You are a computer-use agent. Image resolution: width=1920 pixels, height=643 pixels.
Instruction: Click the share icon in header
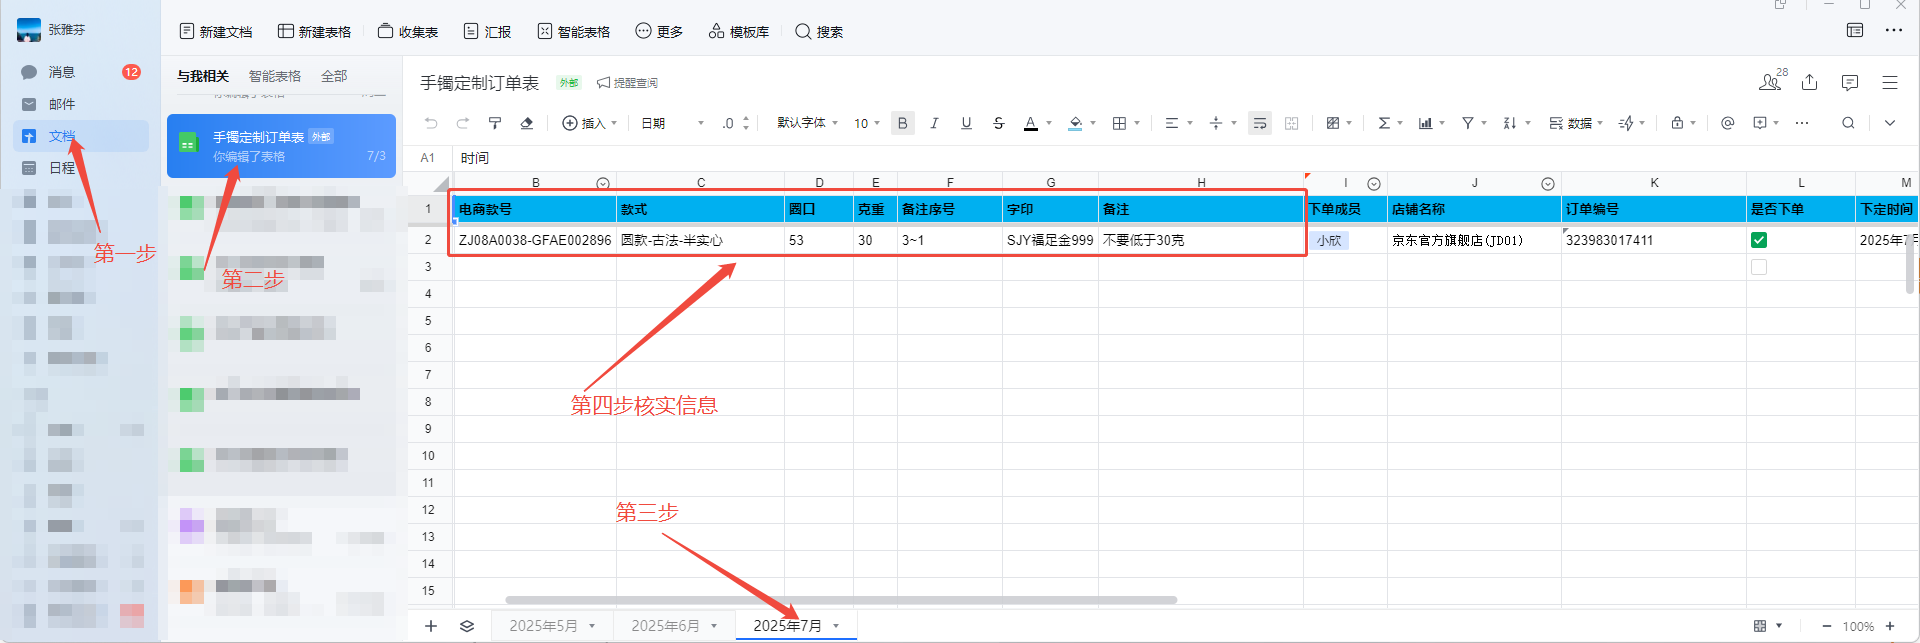click(1809, 82)
